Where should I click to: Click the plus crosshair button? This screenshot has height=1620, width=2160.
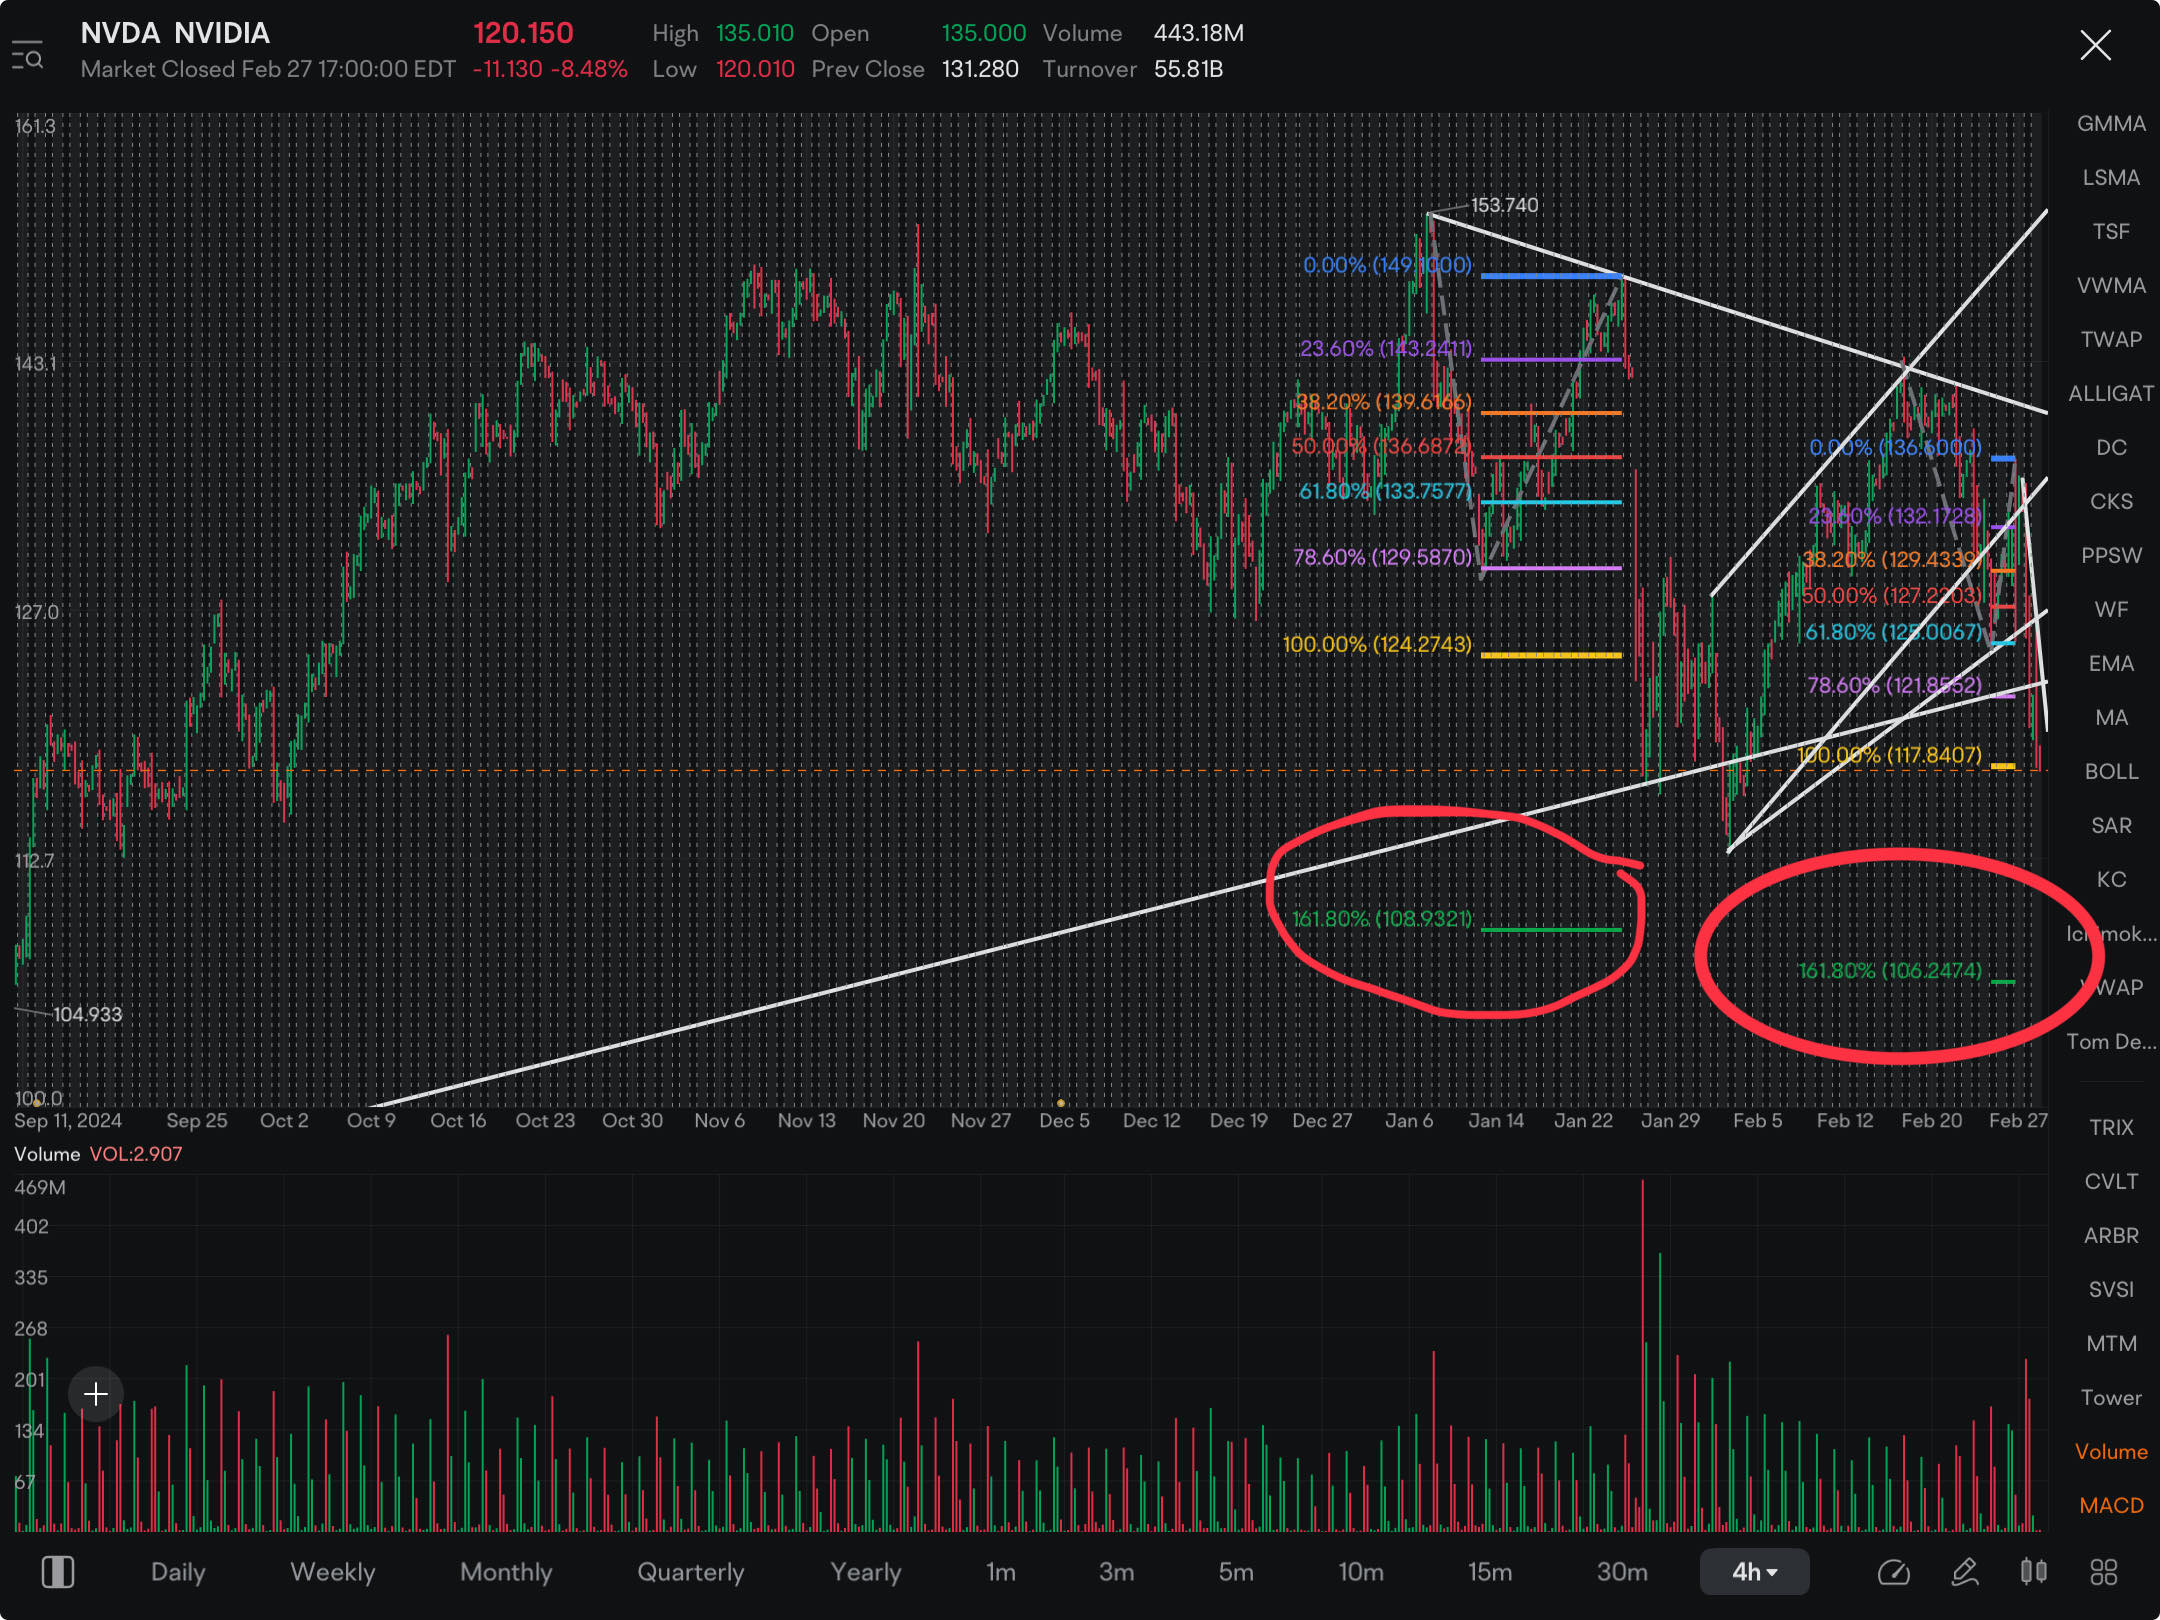96,1393
